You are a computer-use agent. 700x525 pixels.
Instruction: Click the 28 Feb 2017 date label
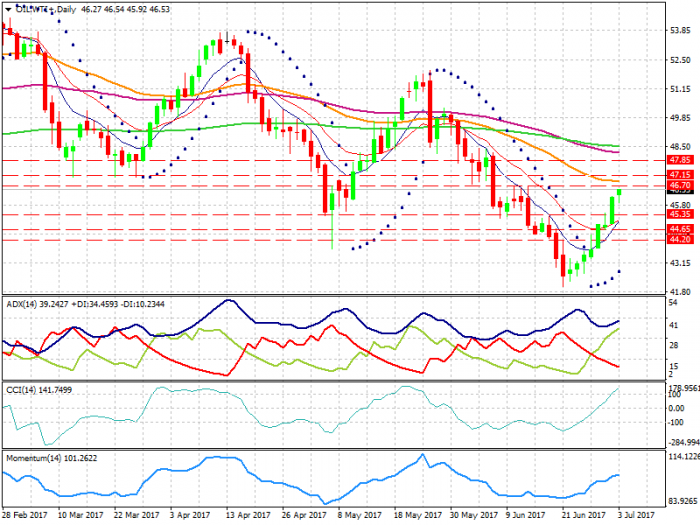pyautogui.click(x=25, y=515)
